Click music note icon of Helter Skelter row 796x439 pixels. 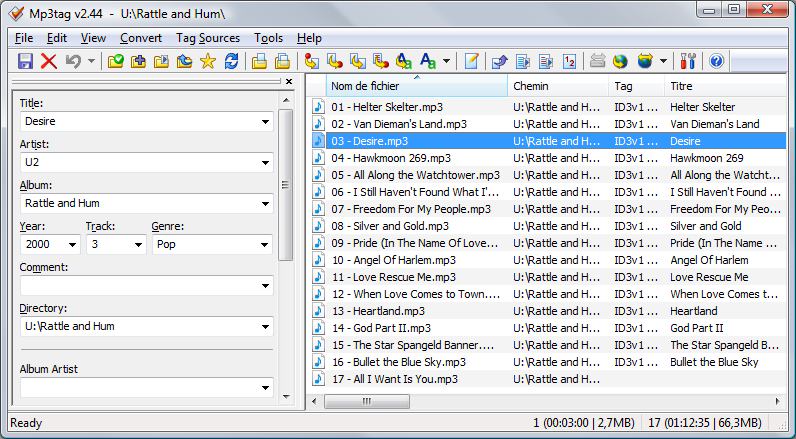[x=318, y=107]
